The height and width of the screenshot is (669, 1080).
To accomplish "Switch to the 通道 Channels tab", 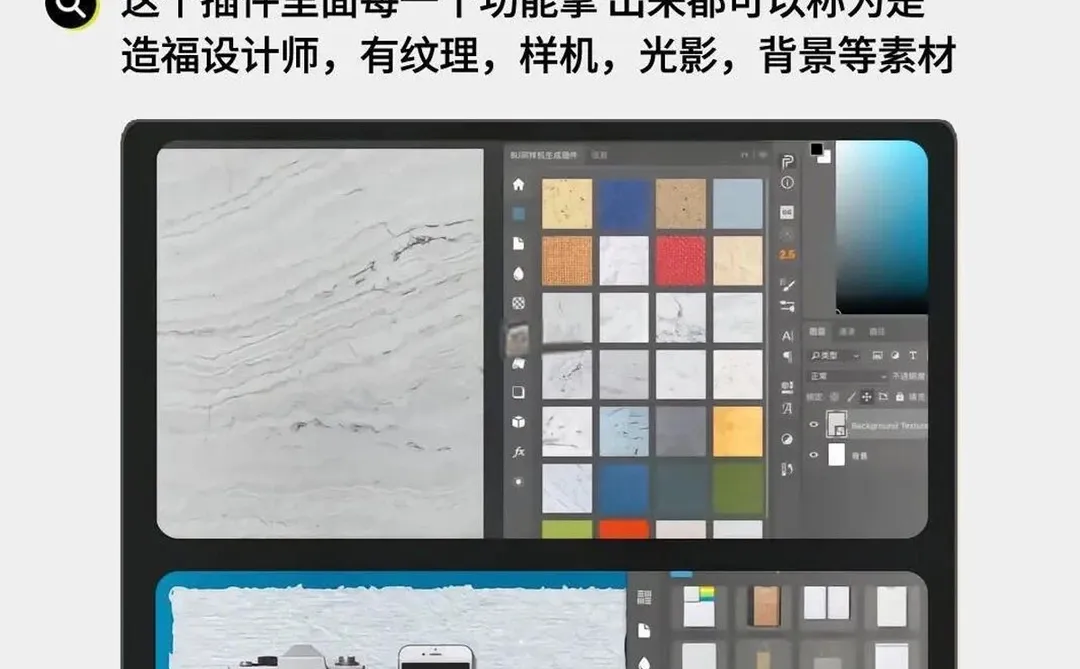I will (847, 331).
